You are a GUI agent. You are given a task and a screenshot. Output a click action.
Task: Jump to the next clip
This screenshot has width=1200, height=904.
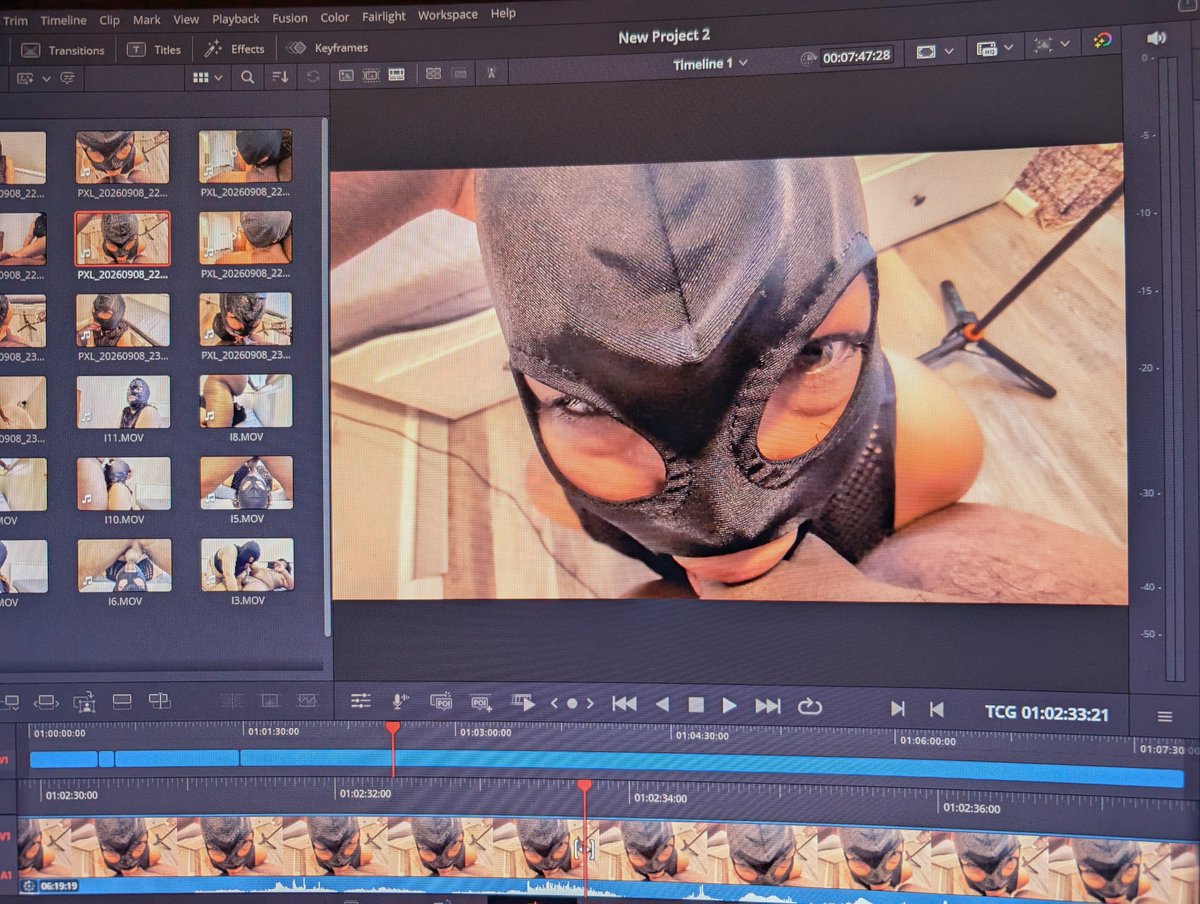pyautogui.click(x=768, y=706)
